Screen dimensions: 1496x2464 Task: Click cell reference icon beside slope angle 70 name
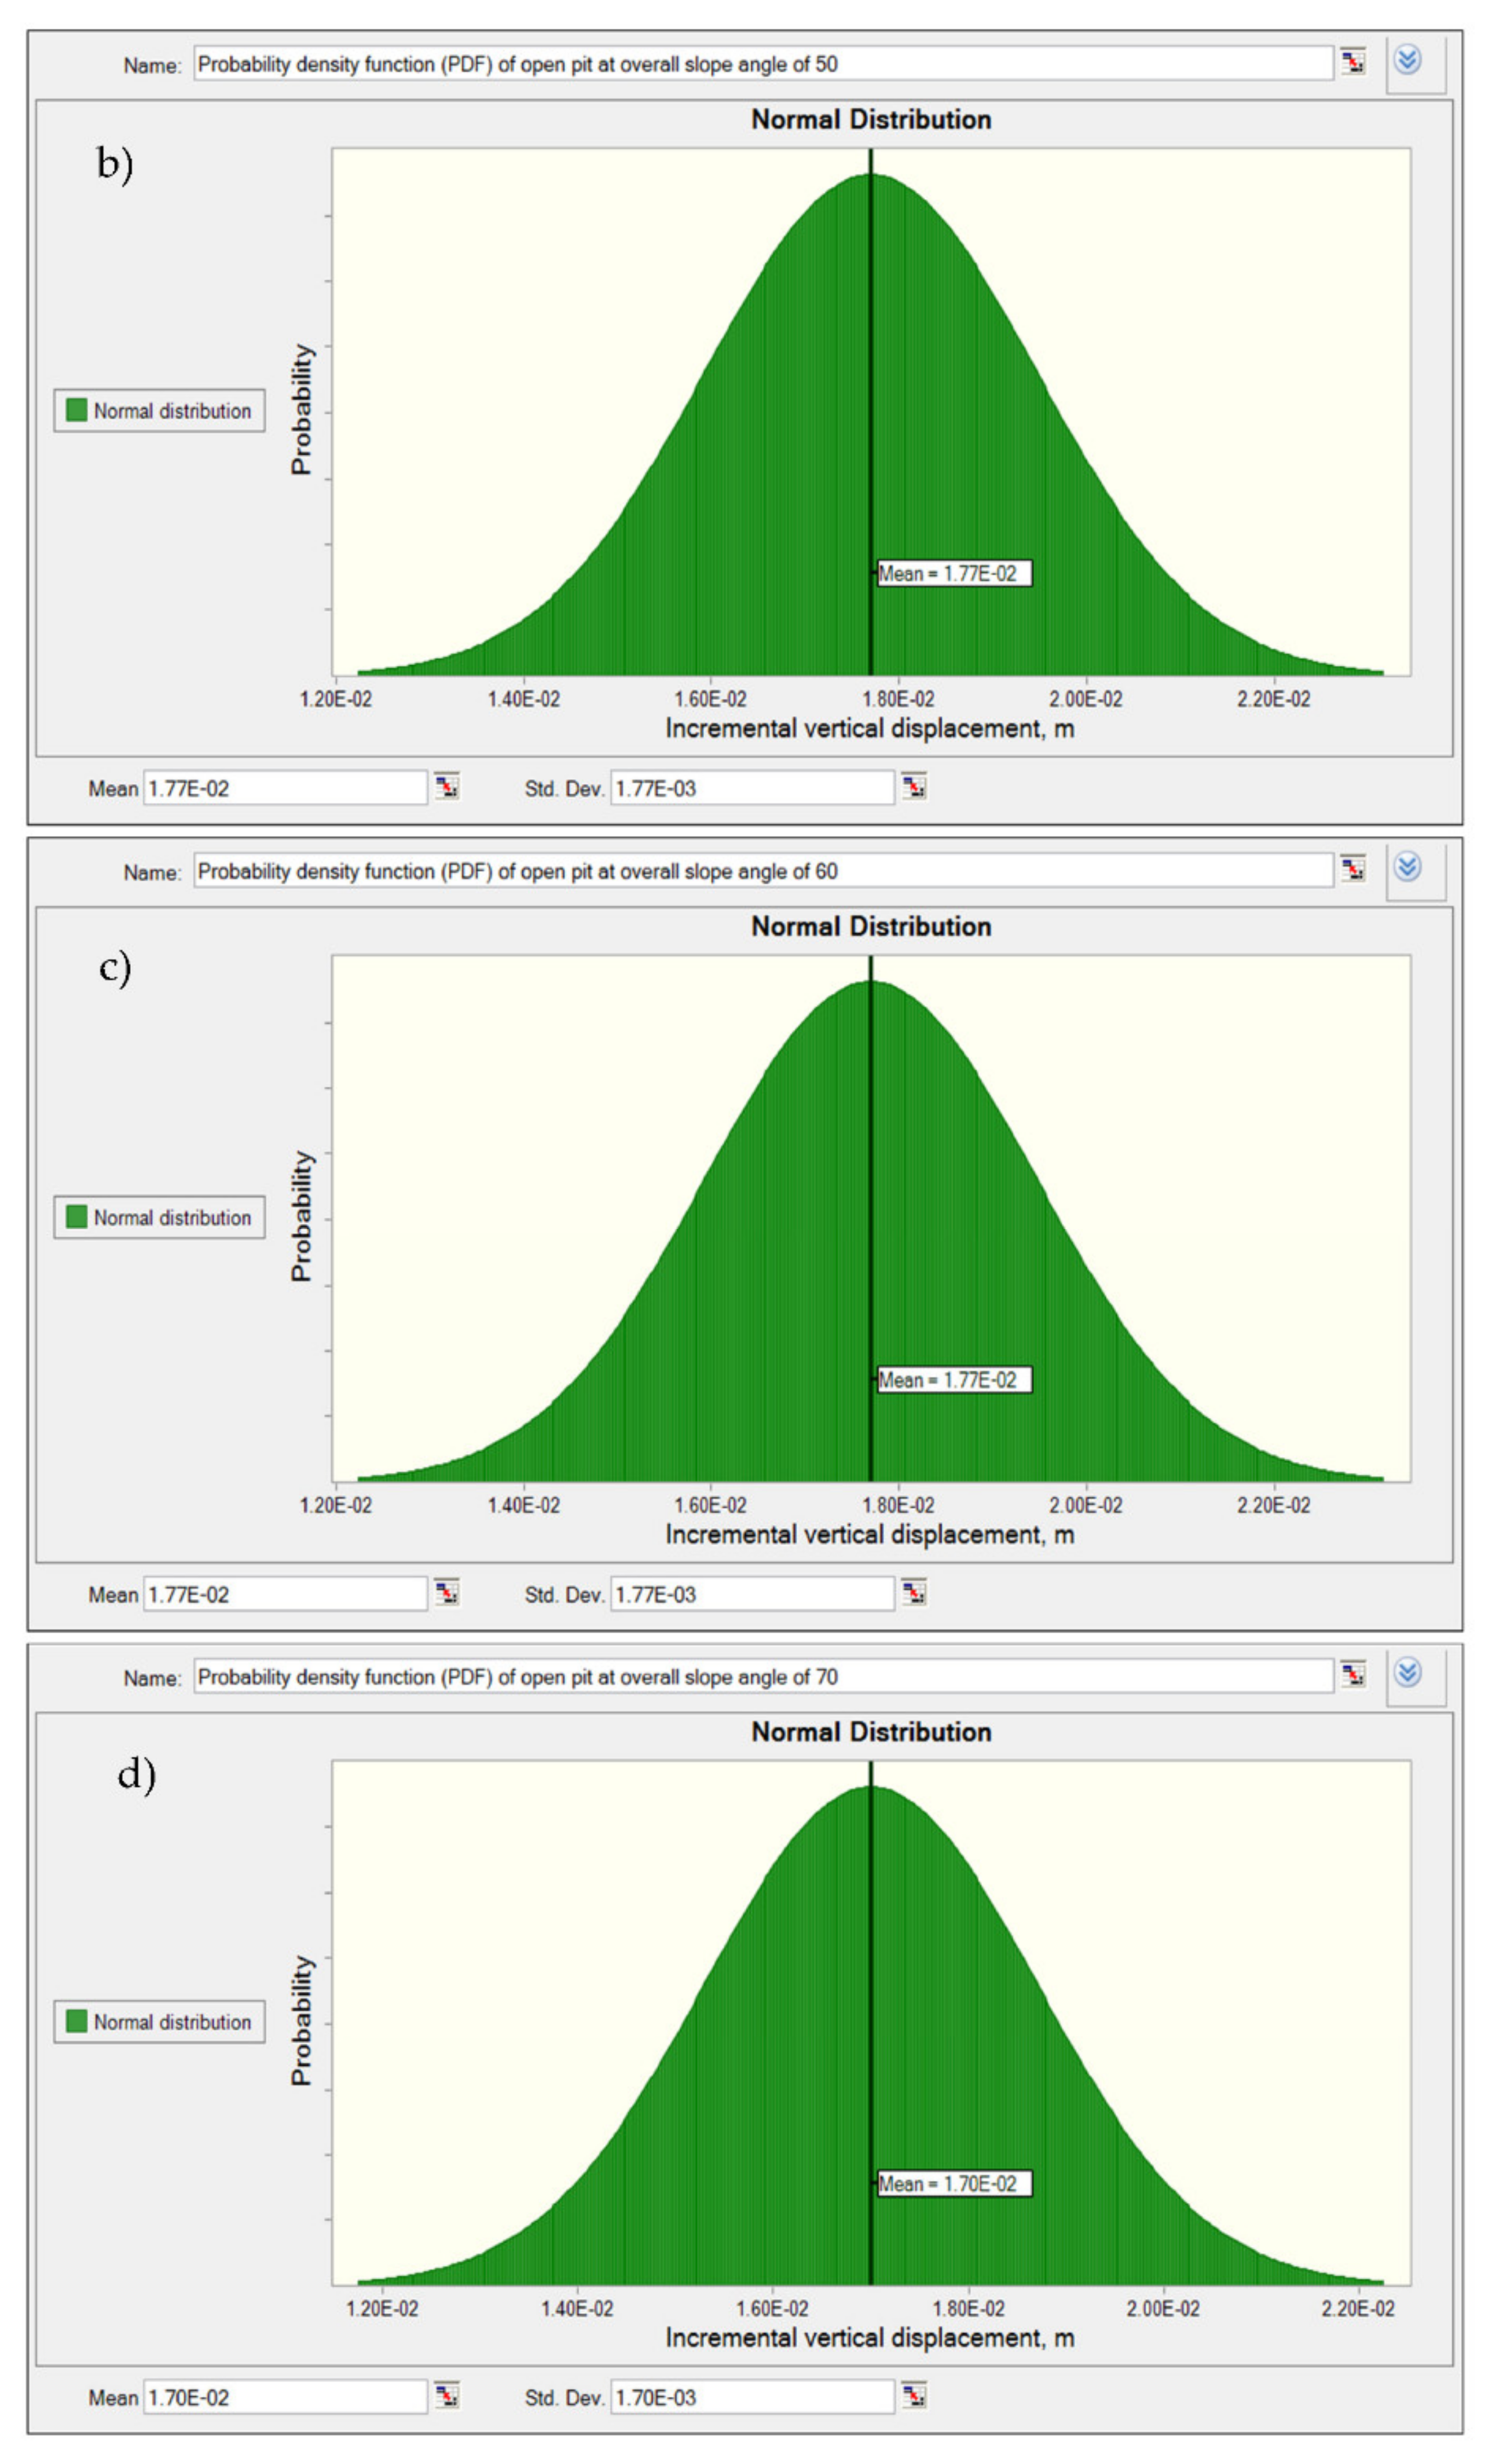[x=1353, y=1674]
